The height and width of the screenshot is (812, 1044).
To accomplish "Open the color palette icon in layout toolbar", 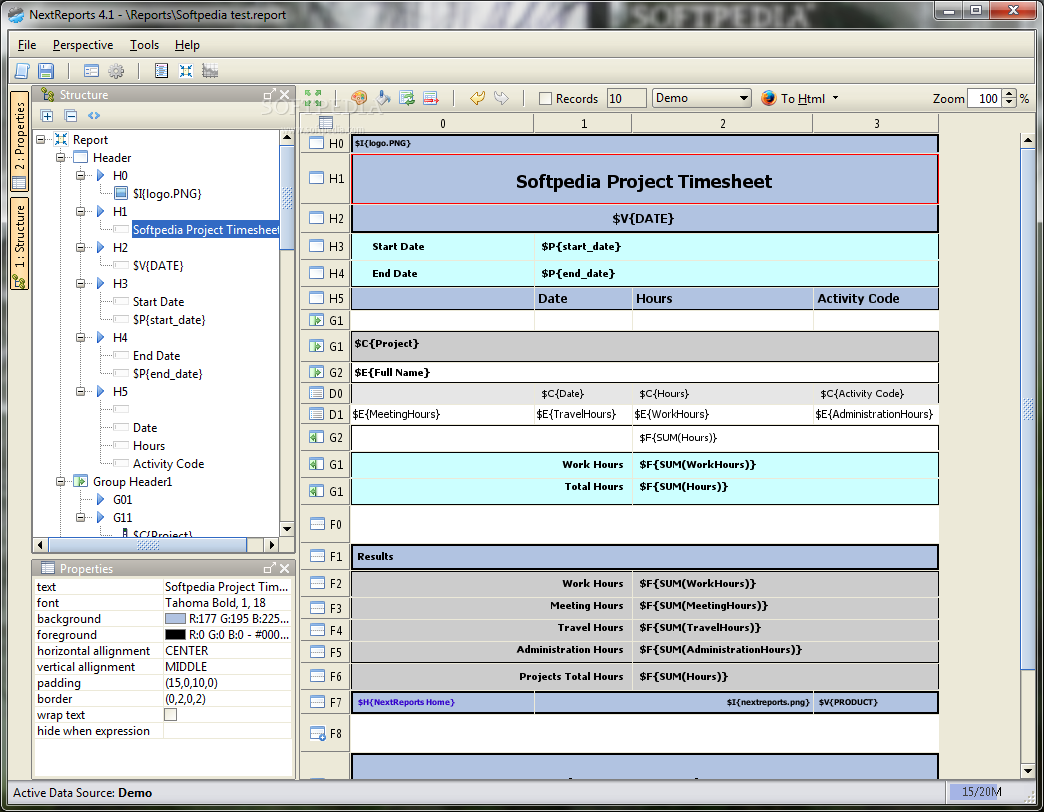I will coord(359,98).
